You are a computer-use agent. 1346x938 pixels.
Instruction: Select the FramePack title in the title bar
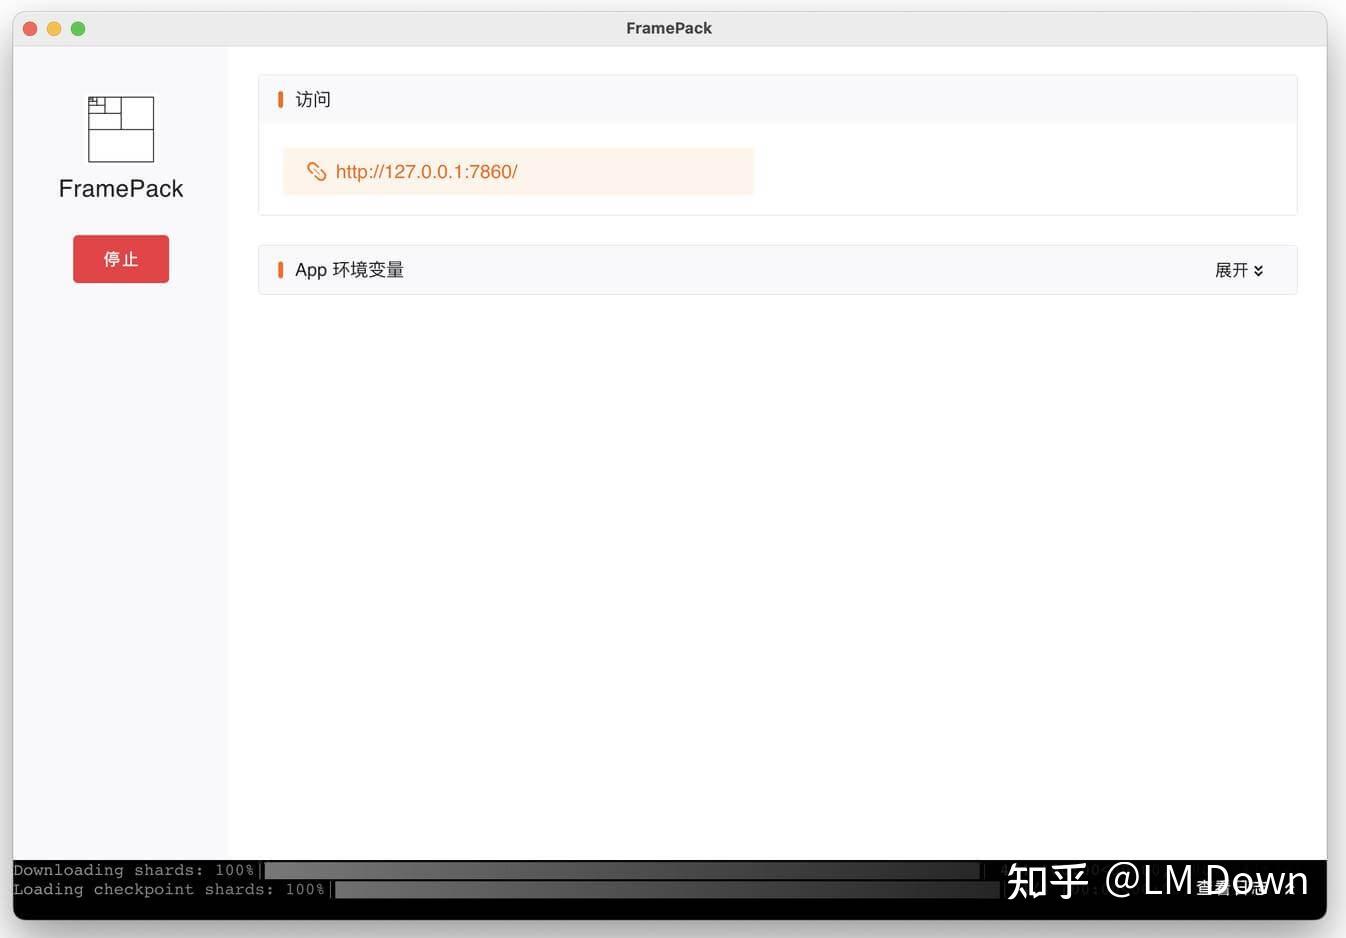pos(668,28)
